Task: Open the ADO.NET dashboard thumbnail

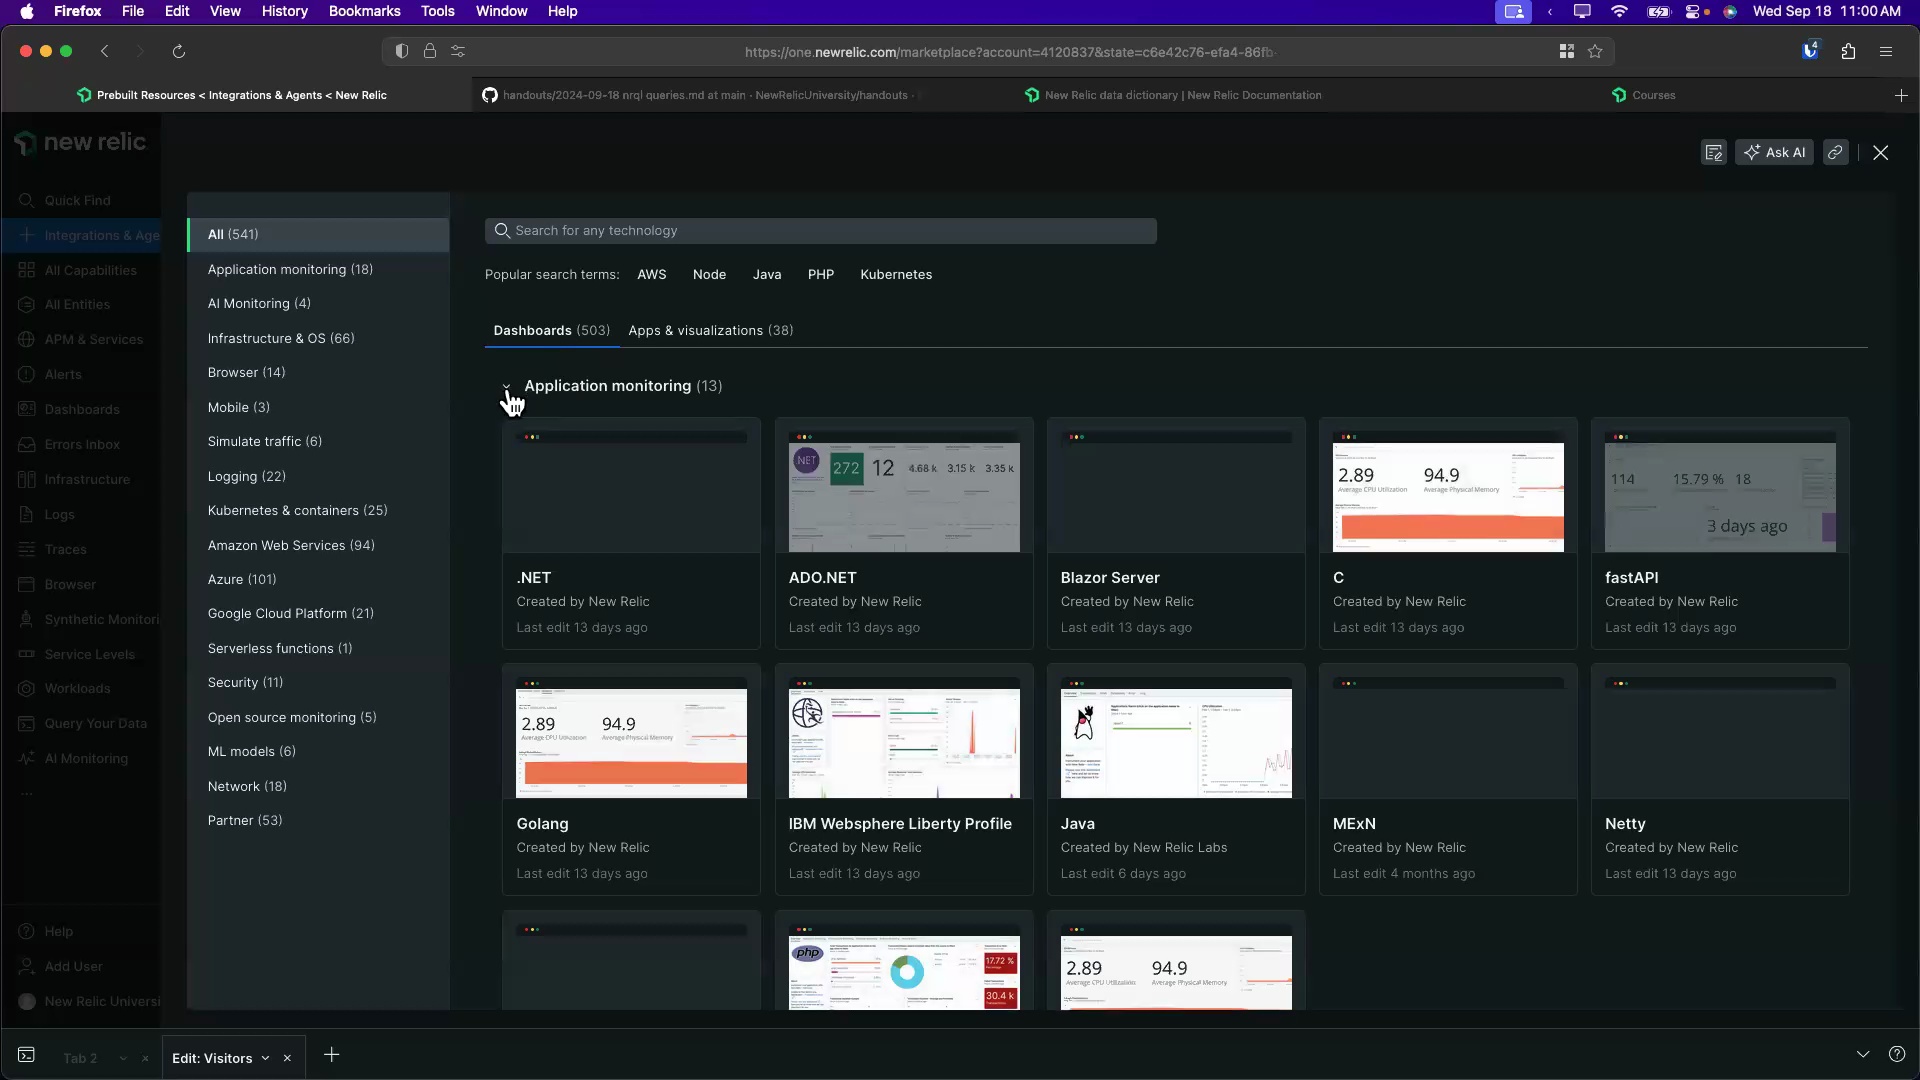Action: tap(904, 492)
